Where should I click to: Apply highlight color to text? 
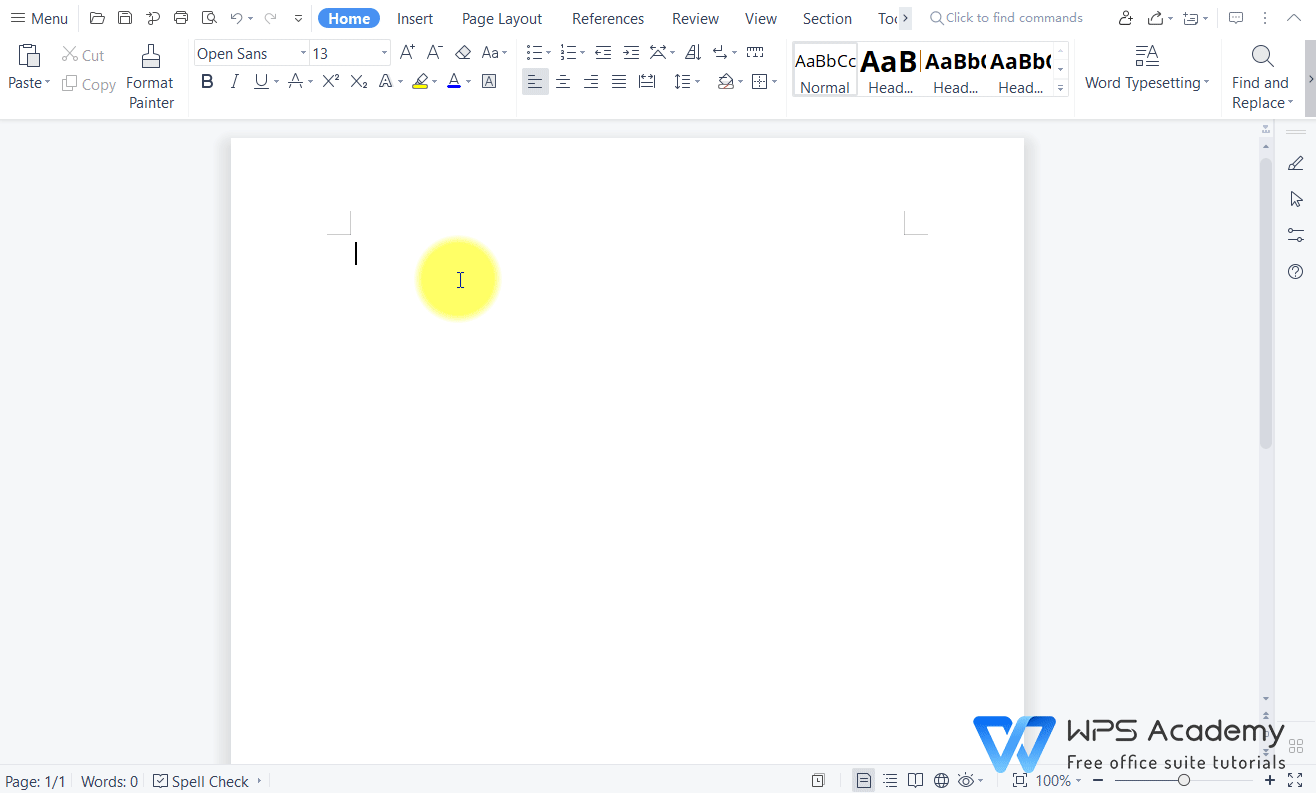pos(421,82)
